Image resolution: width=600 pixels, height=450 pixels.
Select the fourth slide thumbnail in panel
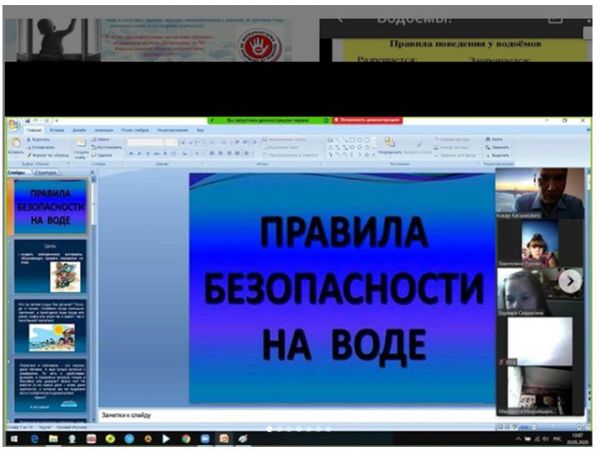(49, 383)
